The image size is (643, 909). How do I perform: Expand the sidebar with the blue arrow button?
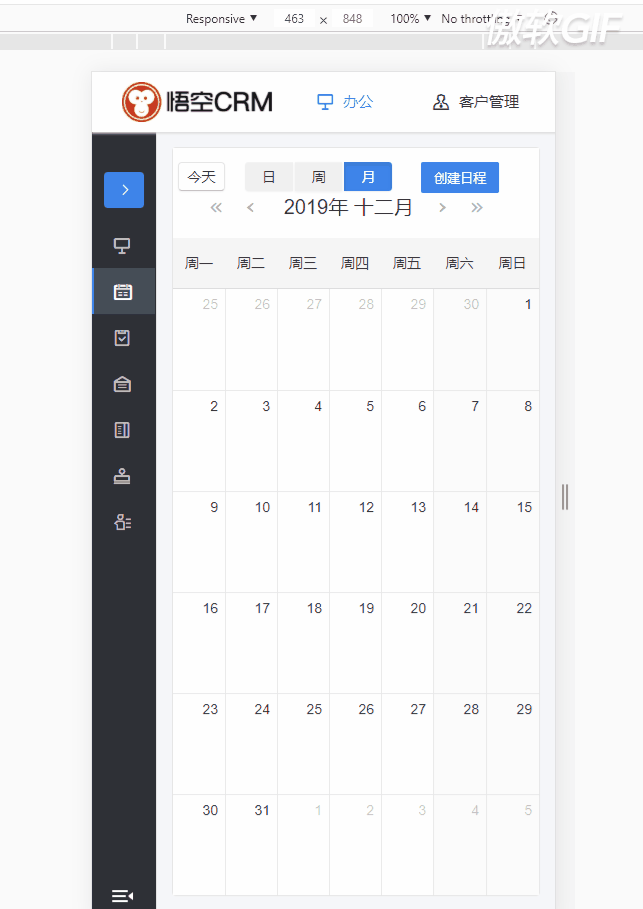click(124, 190)
